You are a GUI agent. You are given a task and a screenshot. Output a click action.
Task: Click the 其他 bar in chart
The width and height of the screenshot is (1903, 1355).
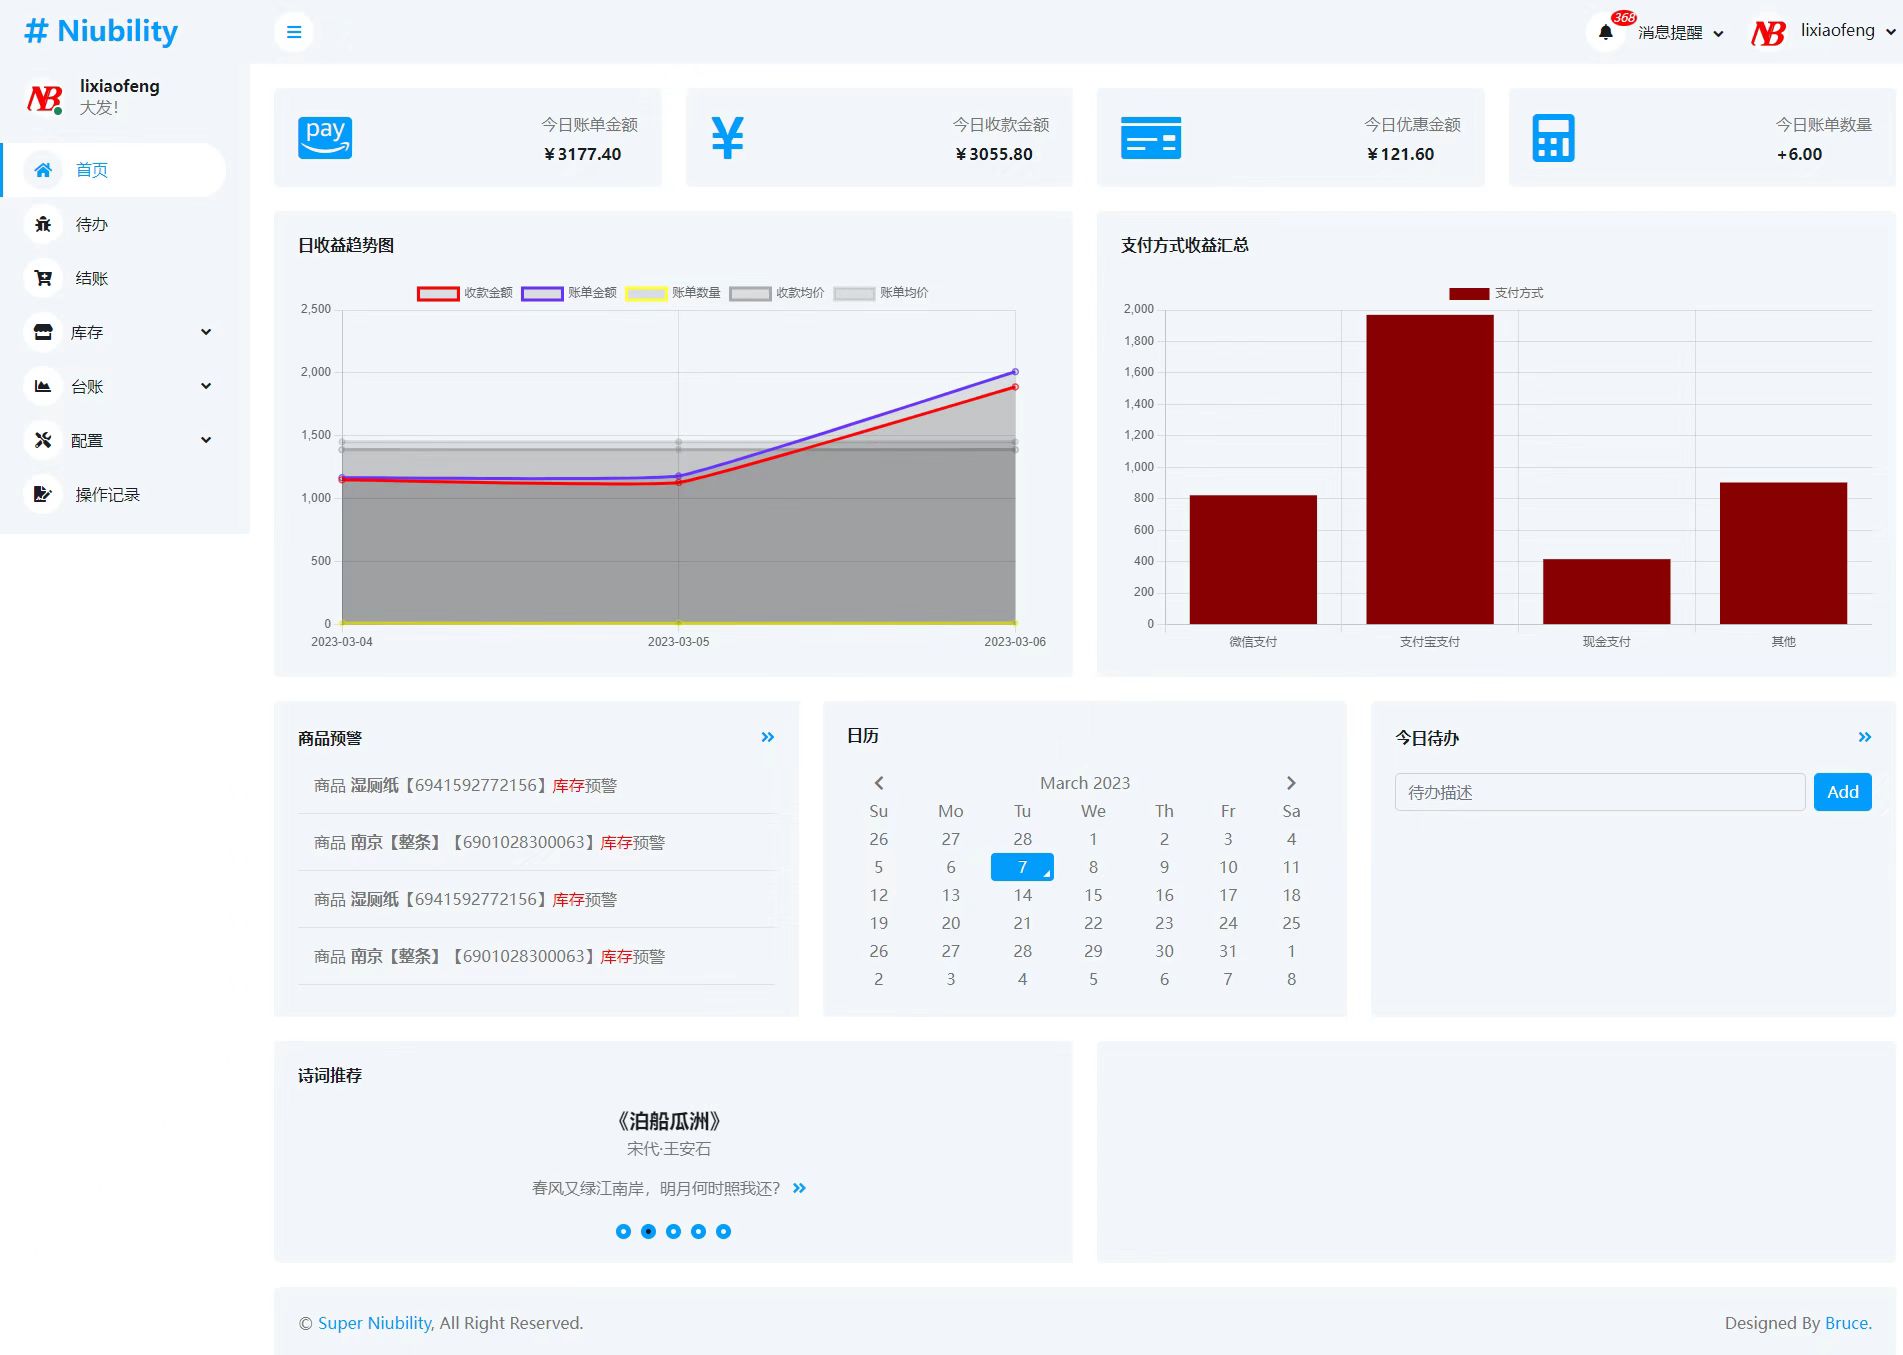pos(1784,553)
